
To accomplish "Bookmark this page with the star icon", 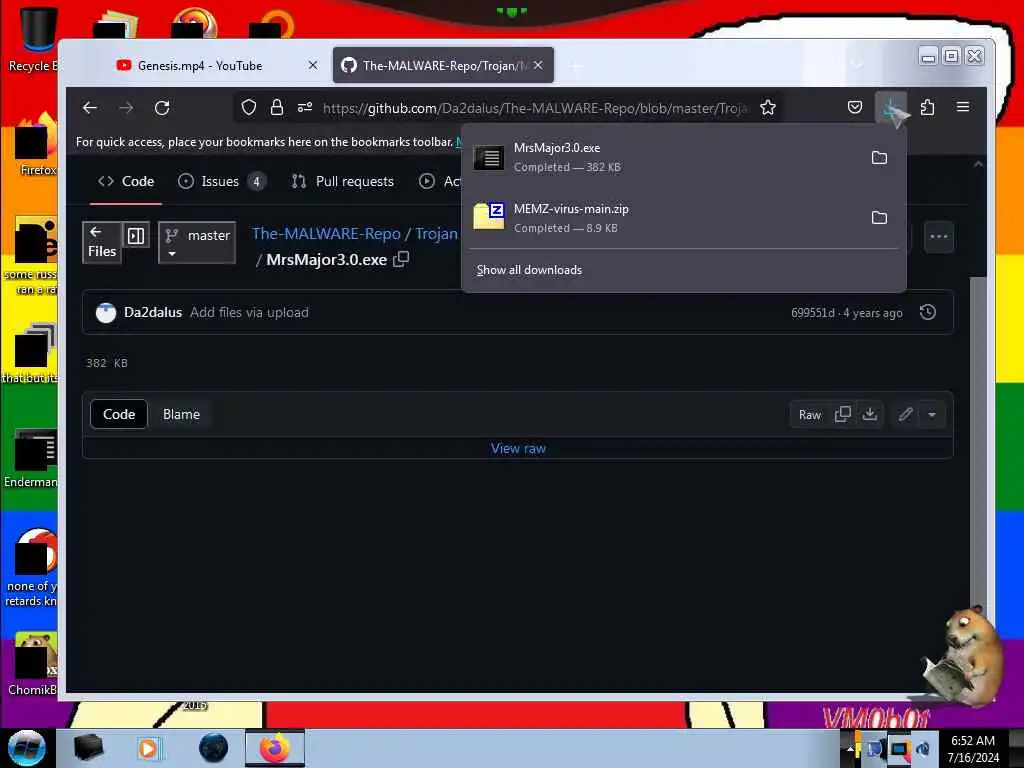I will coord(768,107).
